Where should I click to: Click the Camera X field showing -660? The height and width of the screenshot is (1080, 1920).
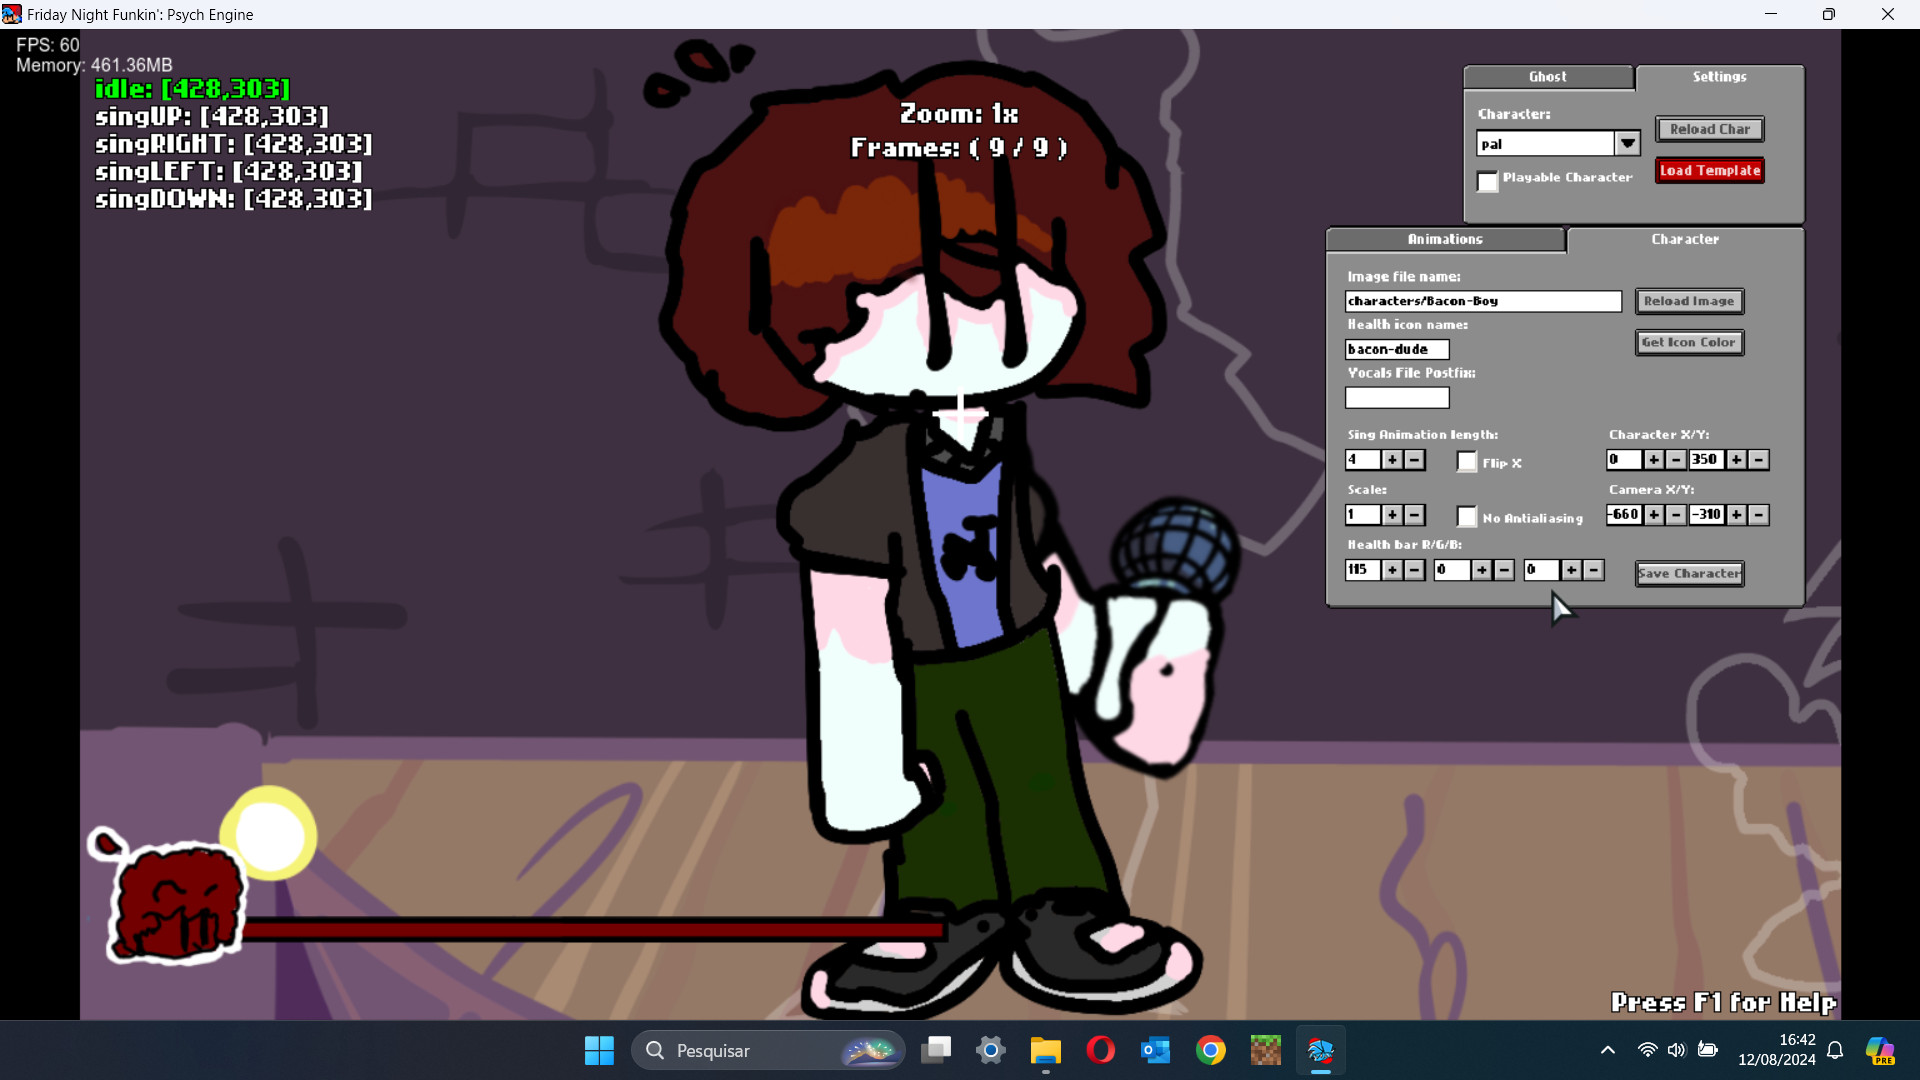click(x=1624, y=515)
